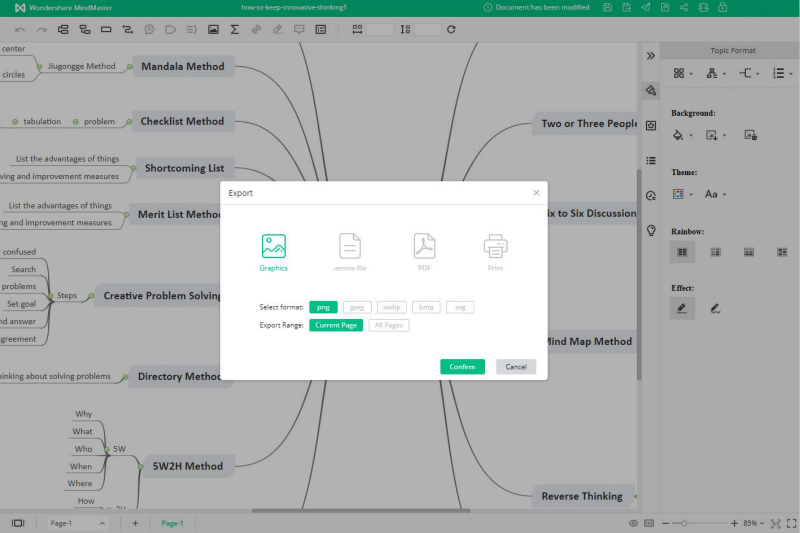Viewport: 800px width, 533px height.
Task: Click Cancel in the Export dialog
Action: [516, 367]
